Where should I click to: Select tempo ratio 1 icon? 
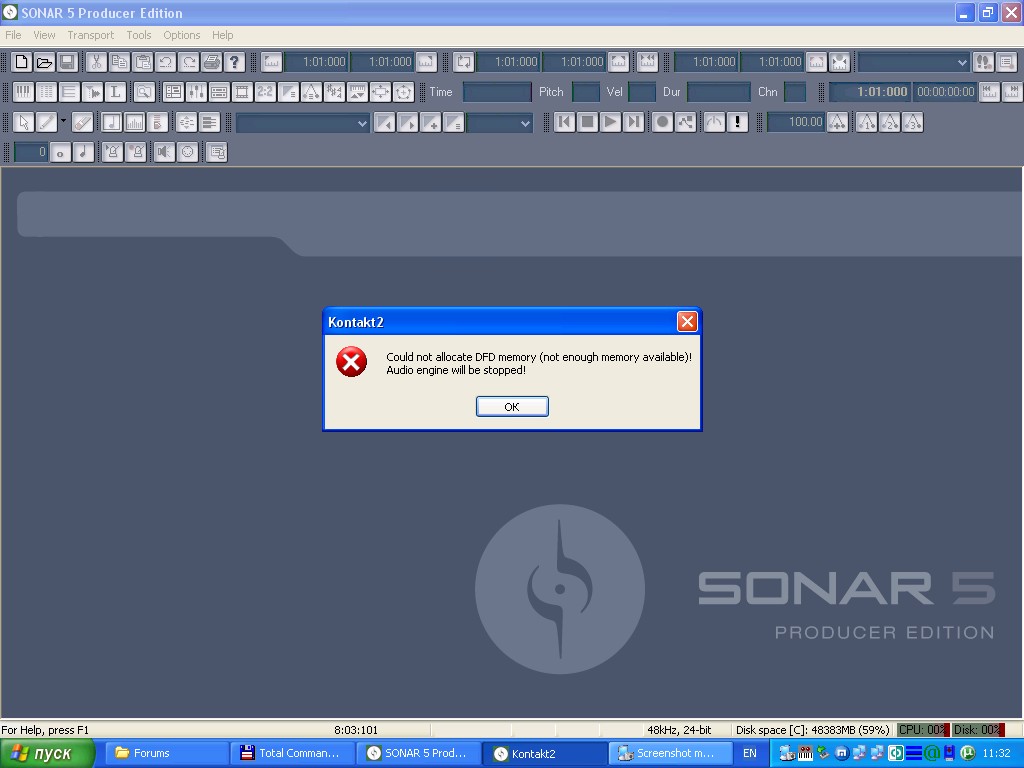click(867, 122)
